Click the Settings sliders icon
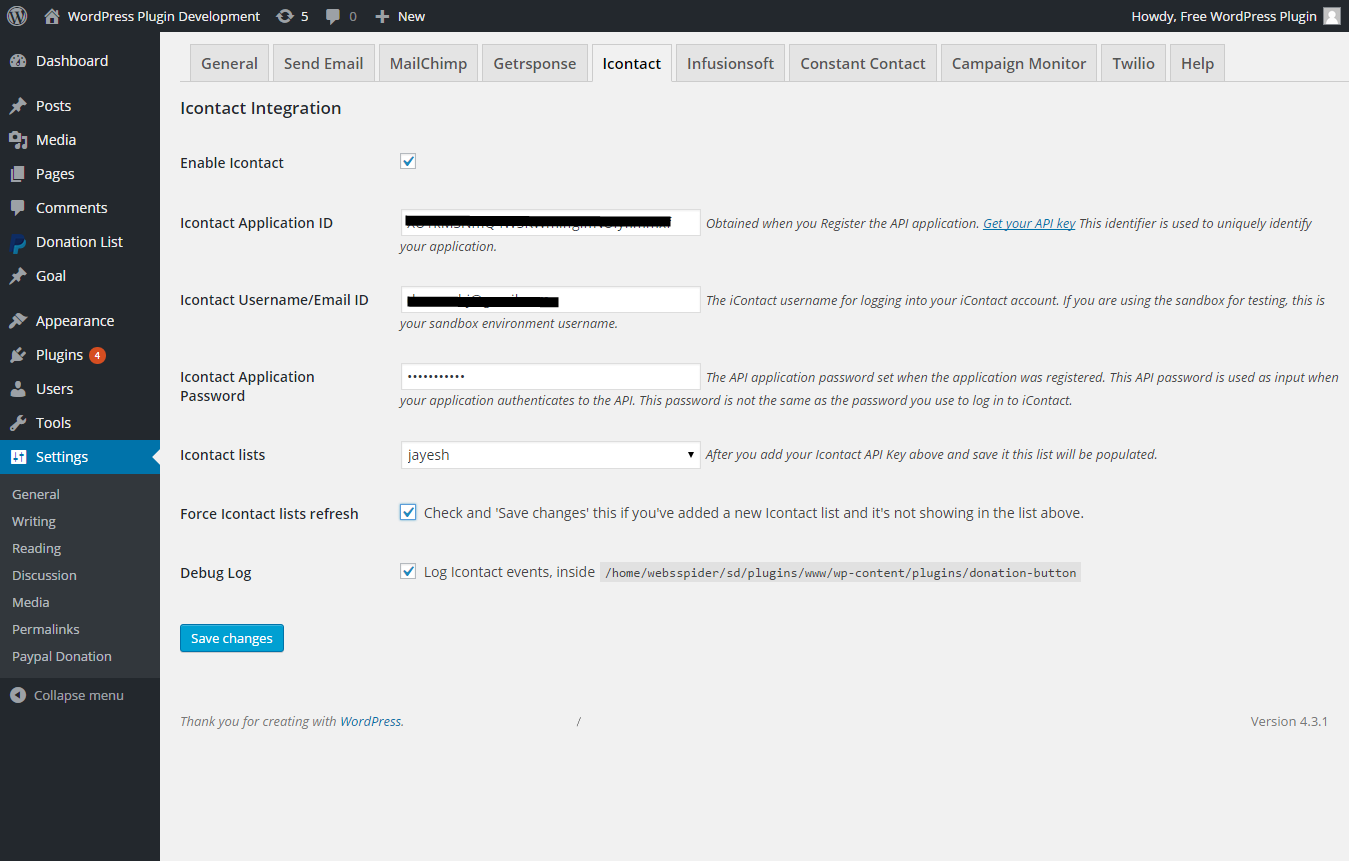Image resolution: width=1349 pixels, height=861 pixels. 18,457
